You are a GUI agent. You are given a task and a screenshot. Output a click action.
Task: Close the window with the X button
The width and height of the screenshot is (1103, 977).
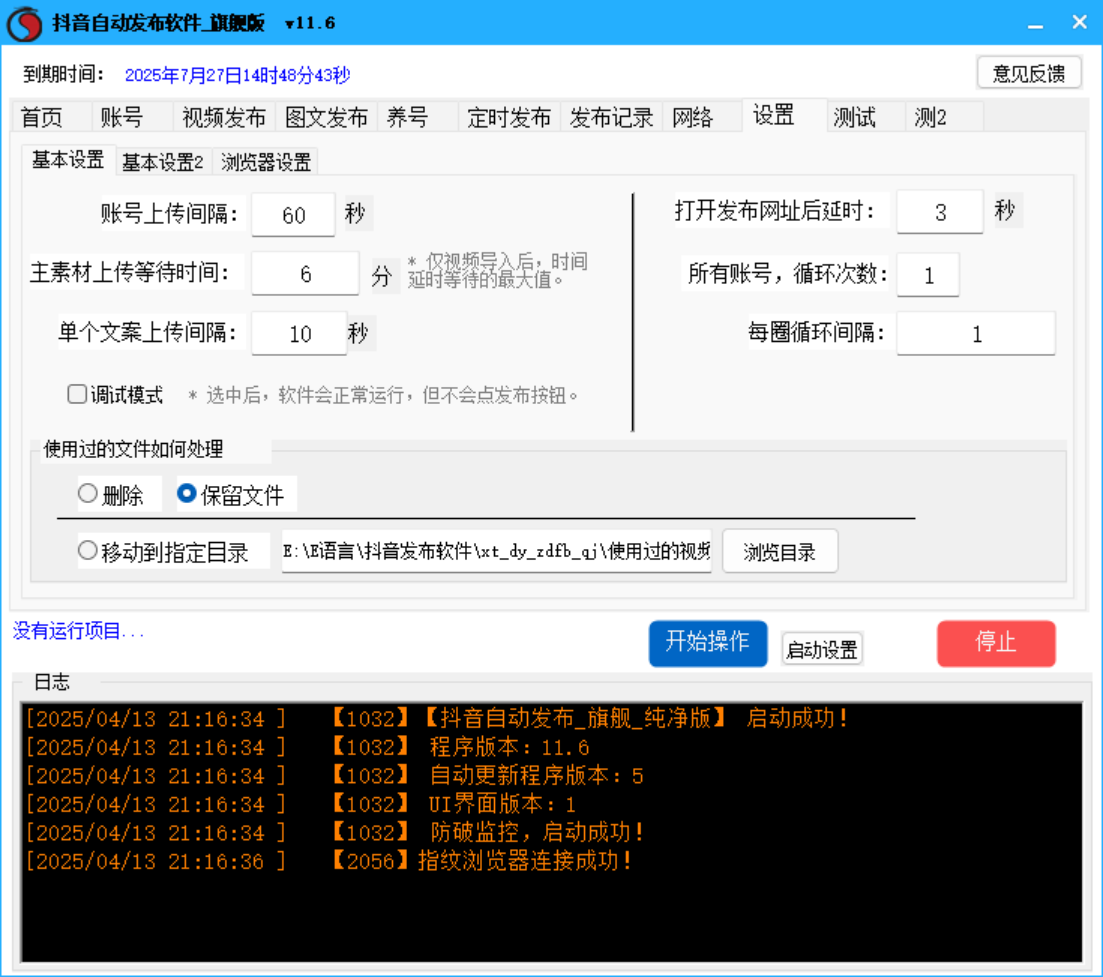click(x=1079, y=23)
